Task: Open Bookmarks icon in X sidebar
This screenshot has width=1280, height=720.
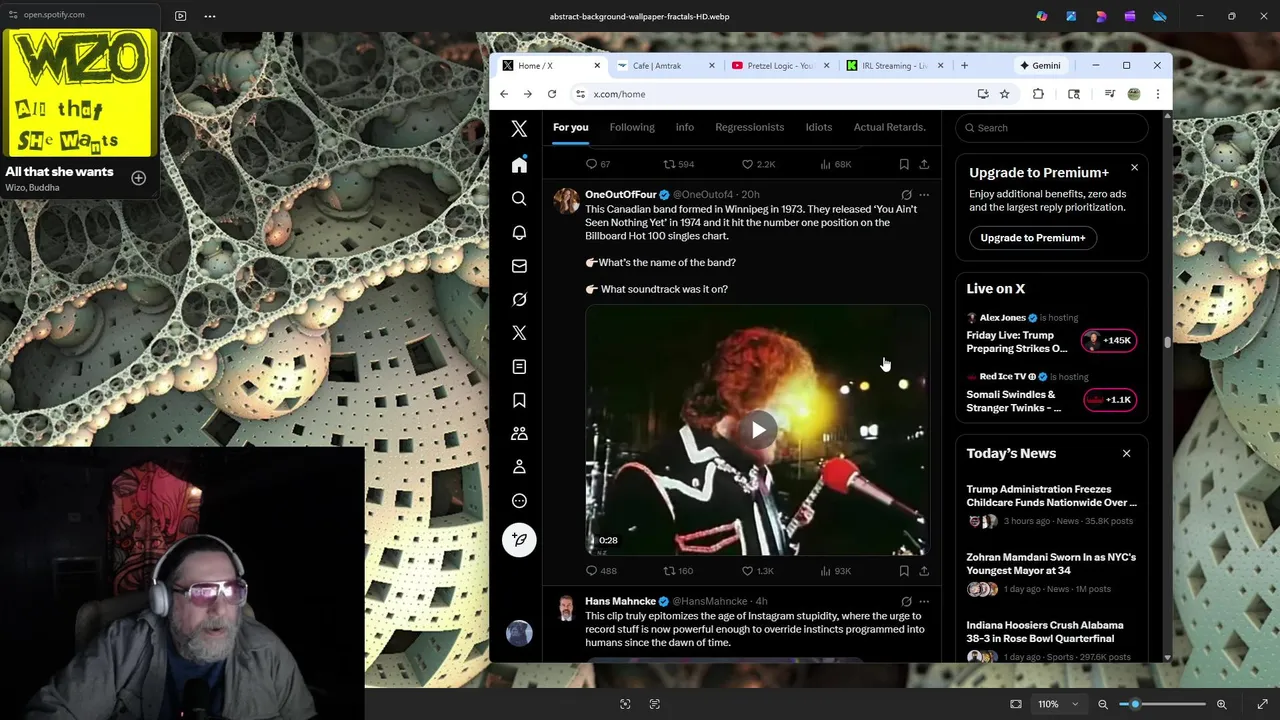Action: (x=519, y=400)
